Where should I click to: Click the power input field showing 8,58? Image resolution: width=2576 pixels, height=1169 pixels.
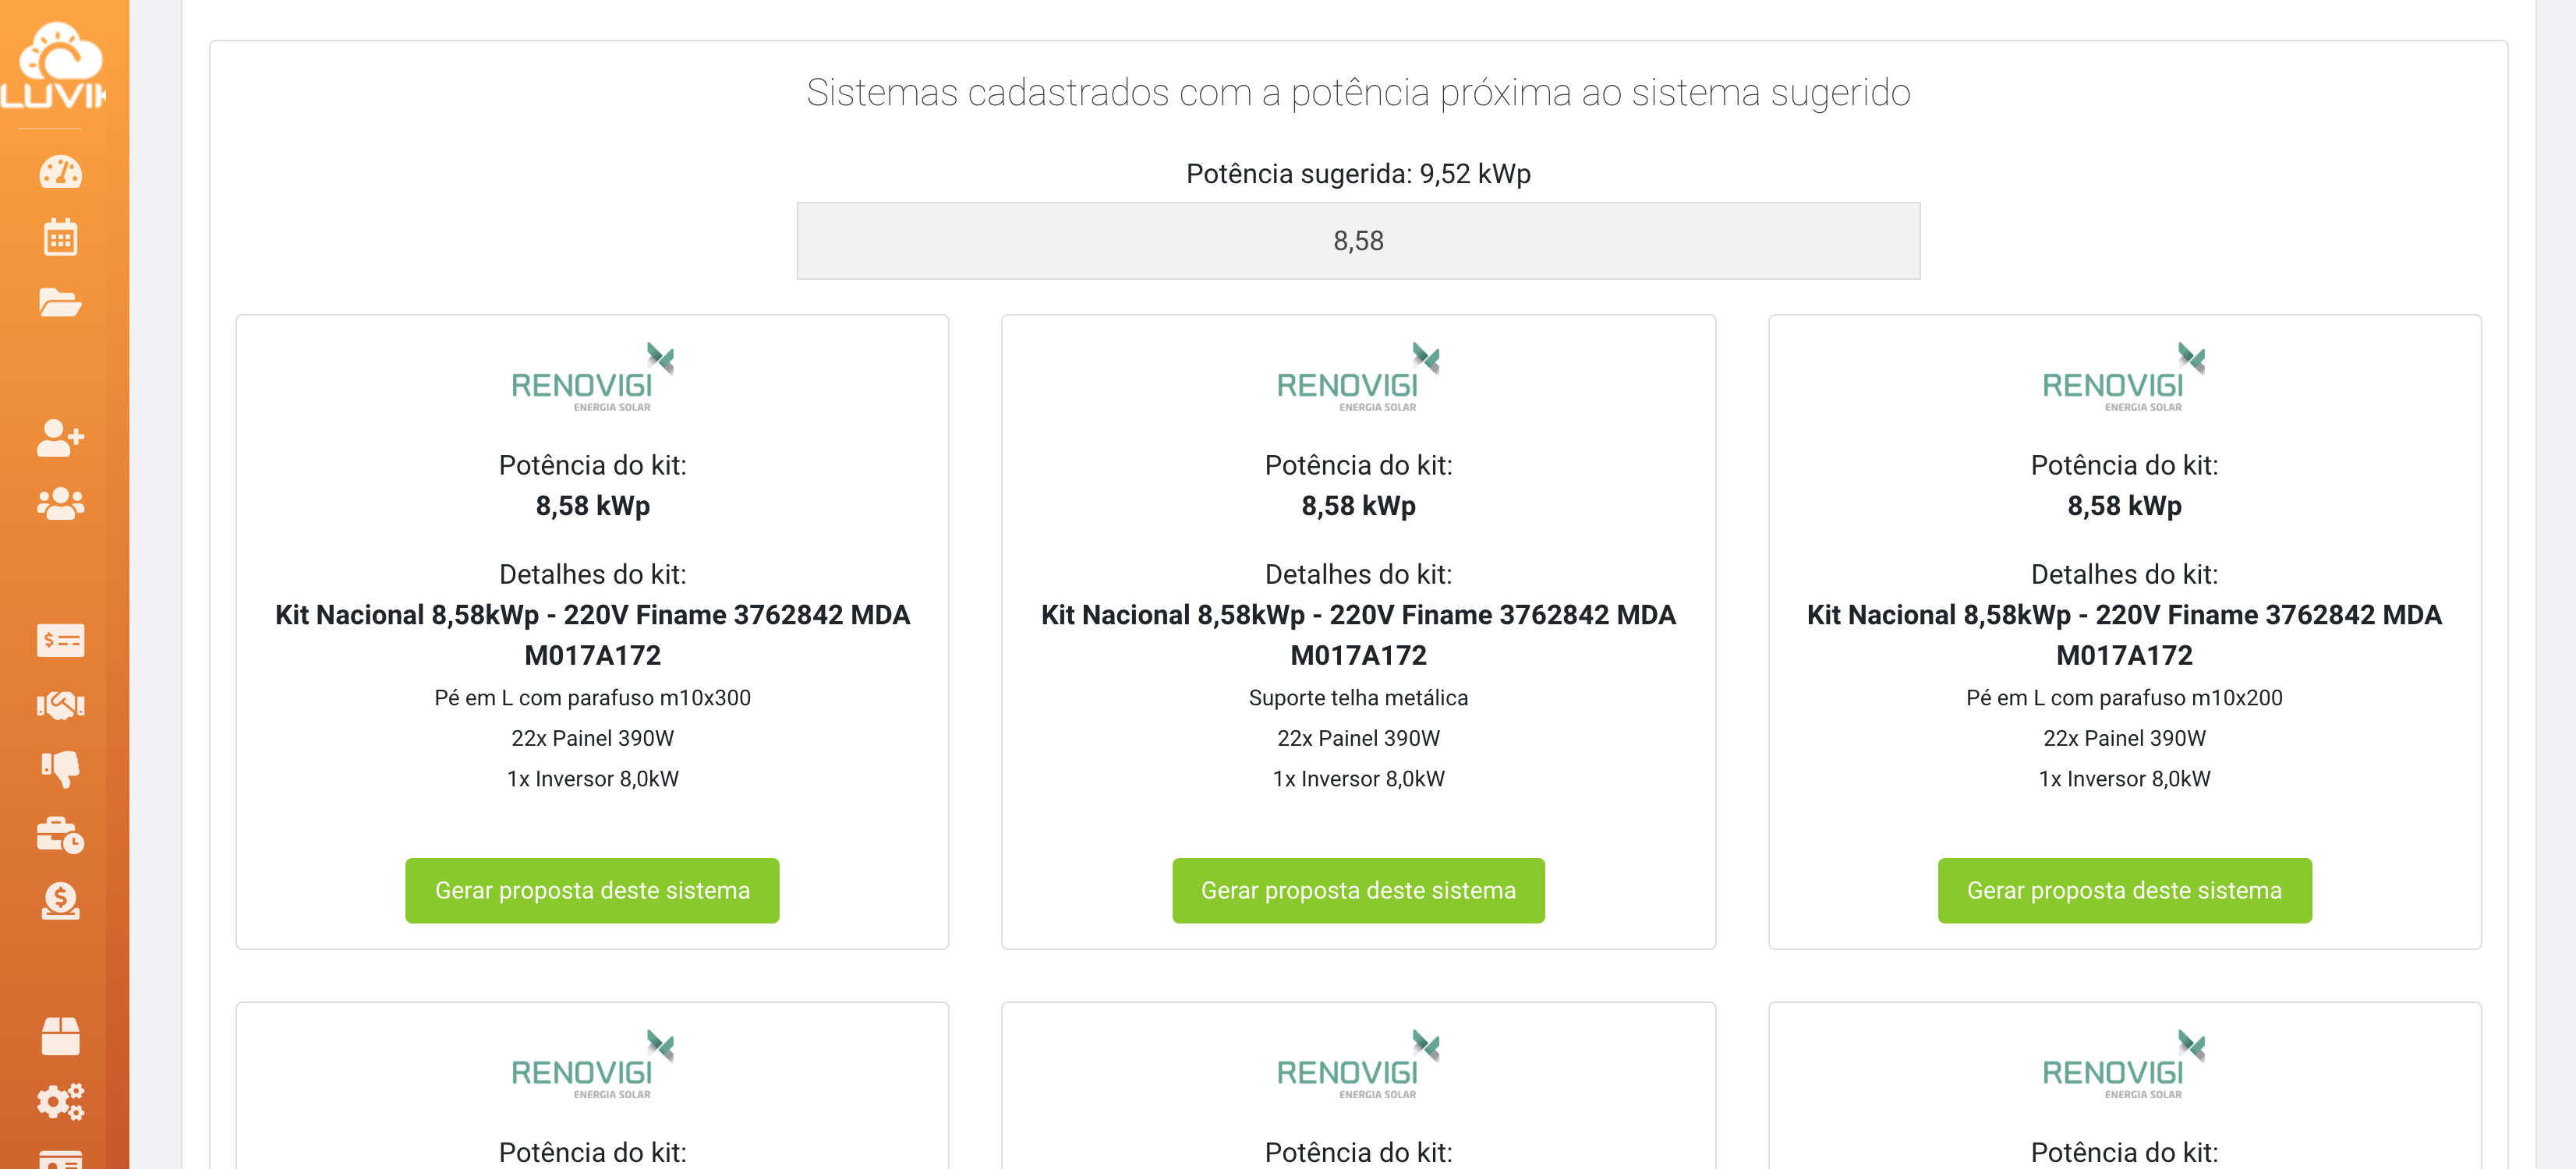[x=1358, y=241]
